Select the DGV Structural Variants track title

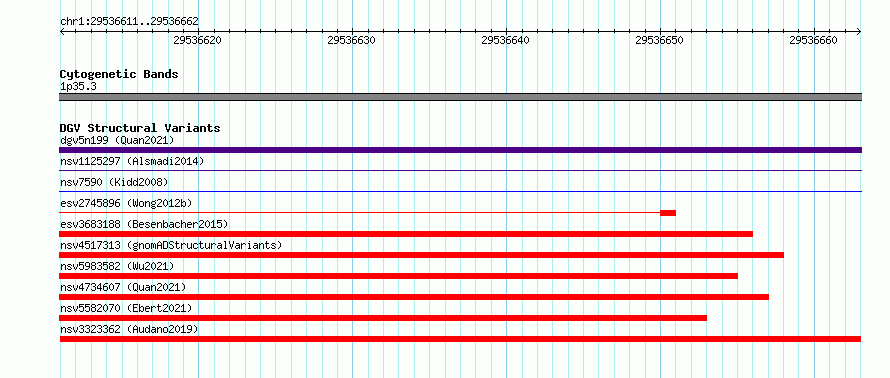tap(140, 128)
